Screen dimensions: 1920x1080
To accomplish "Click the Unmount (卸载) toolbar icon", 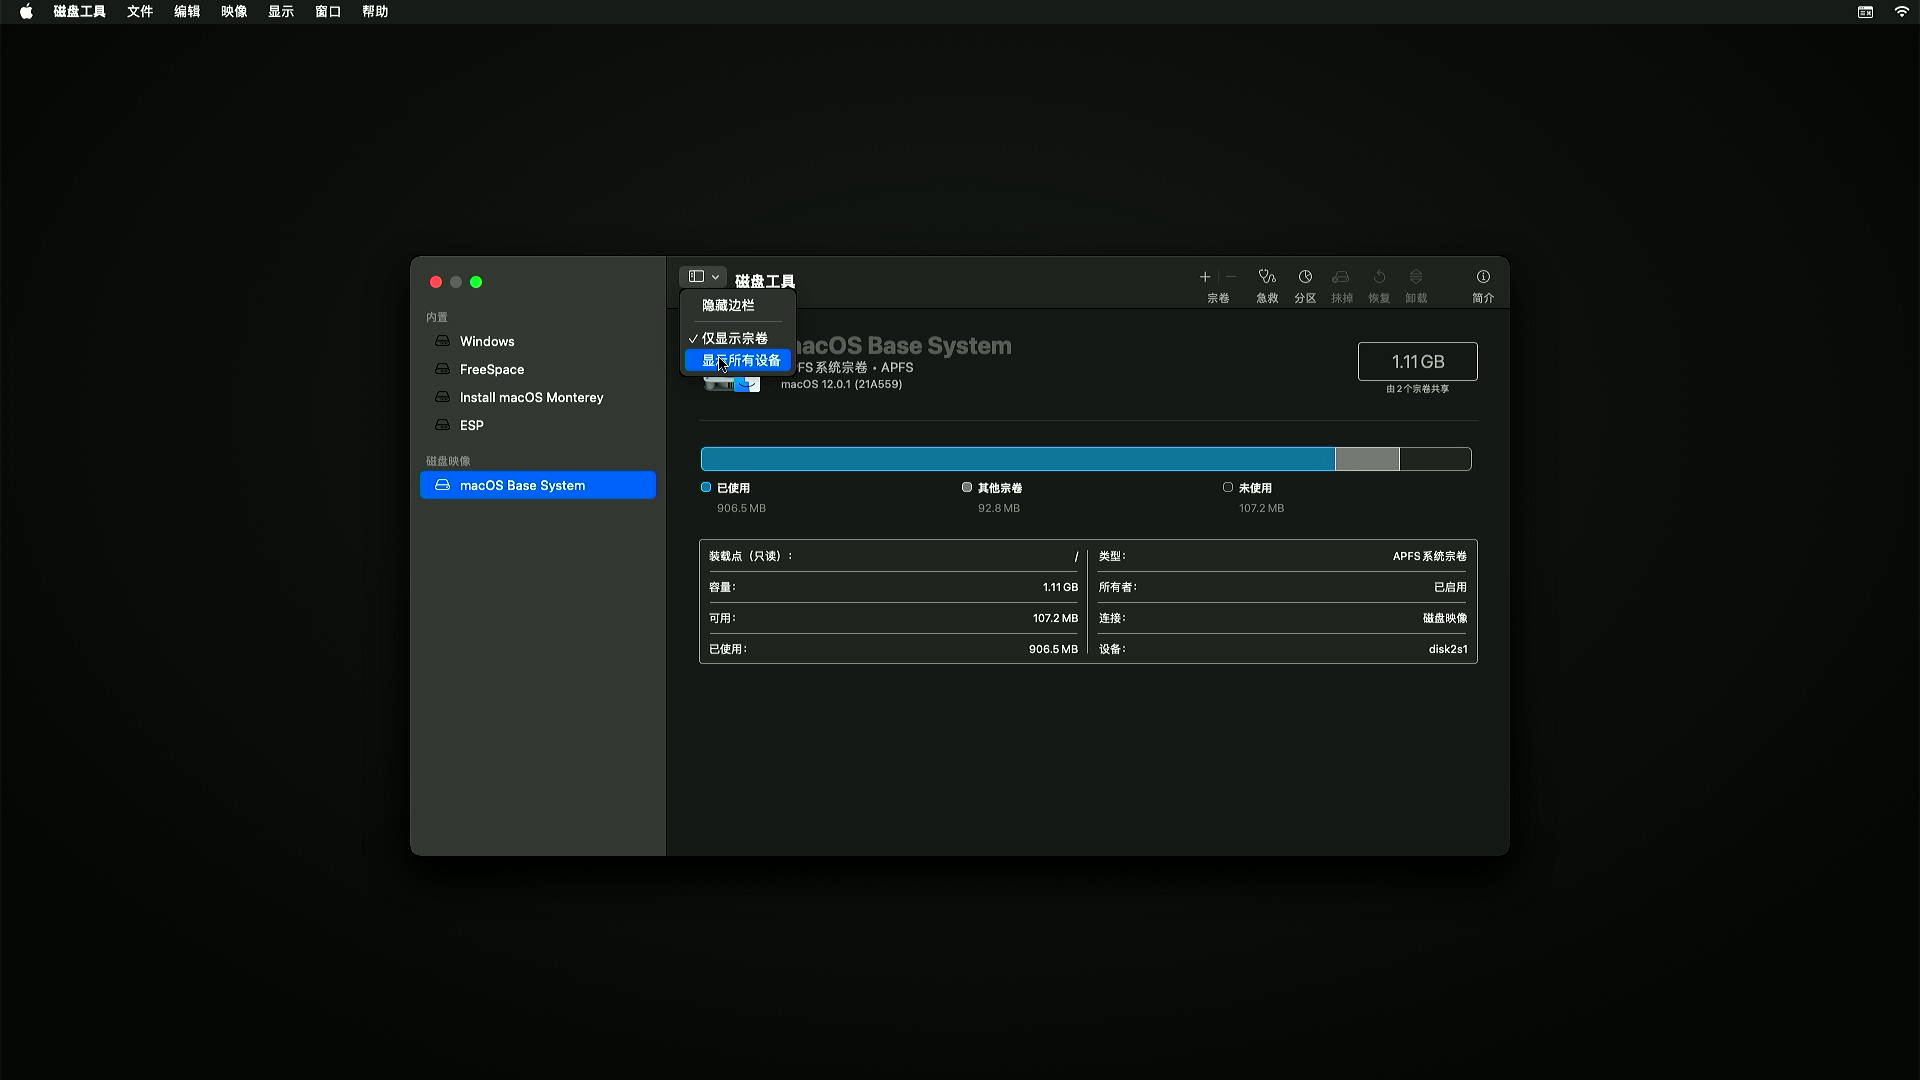I will pos(1416,277).
